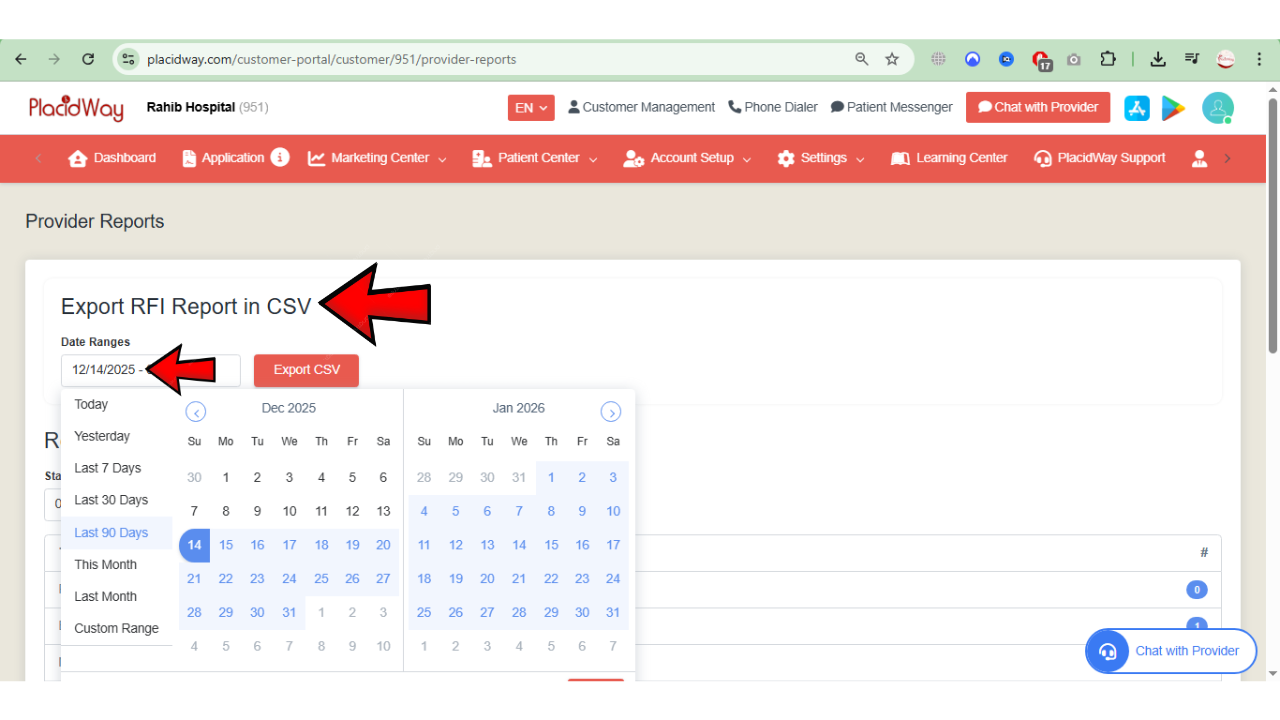
Task: Click the floating Chat with Provider headset icon
Action: (1107, 651)
